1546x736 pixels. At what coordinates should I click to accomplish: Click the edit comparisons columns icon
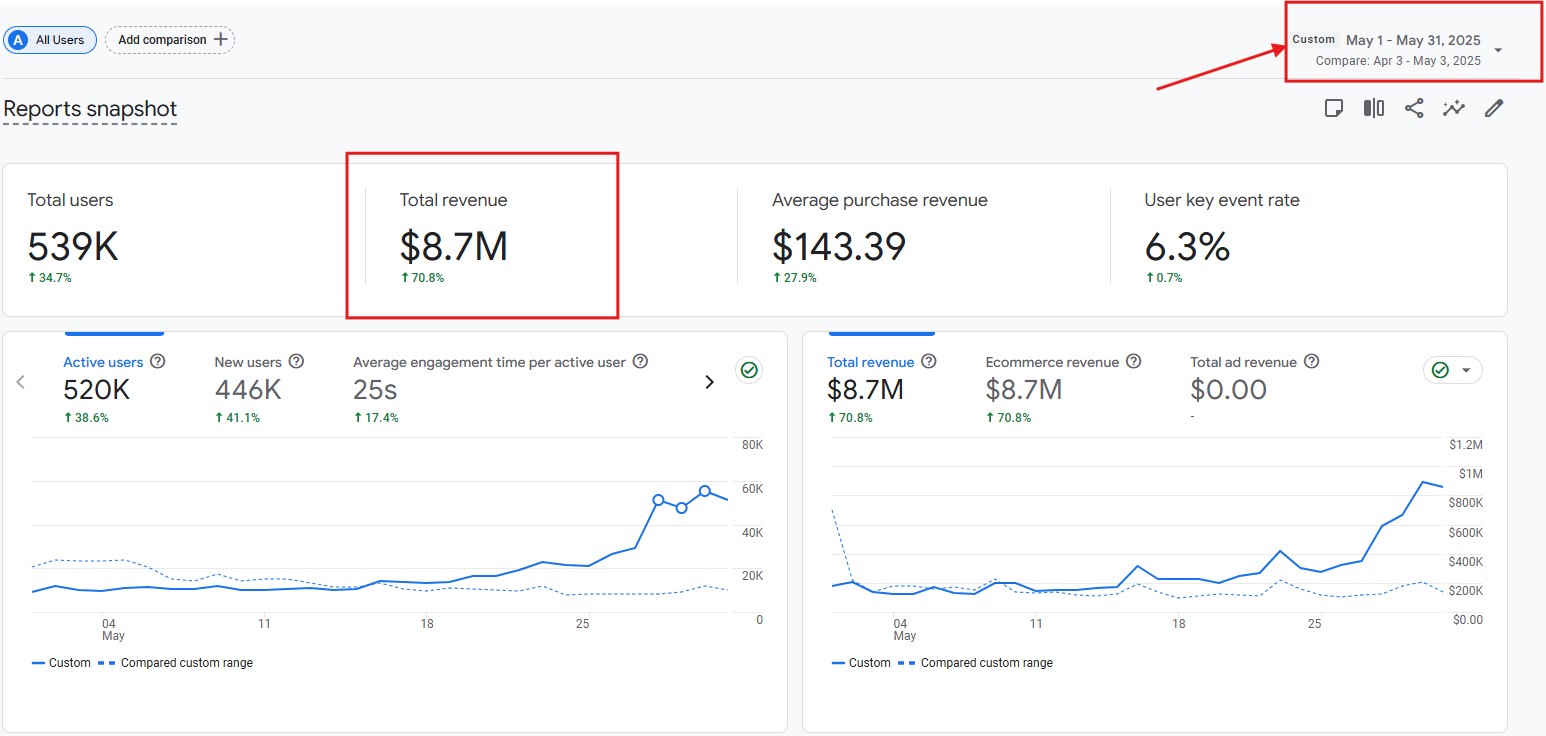coord(1374,108)
